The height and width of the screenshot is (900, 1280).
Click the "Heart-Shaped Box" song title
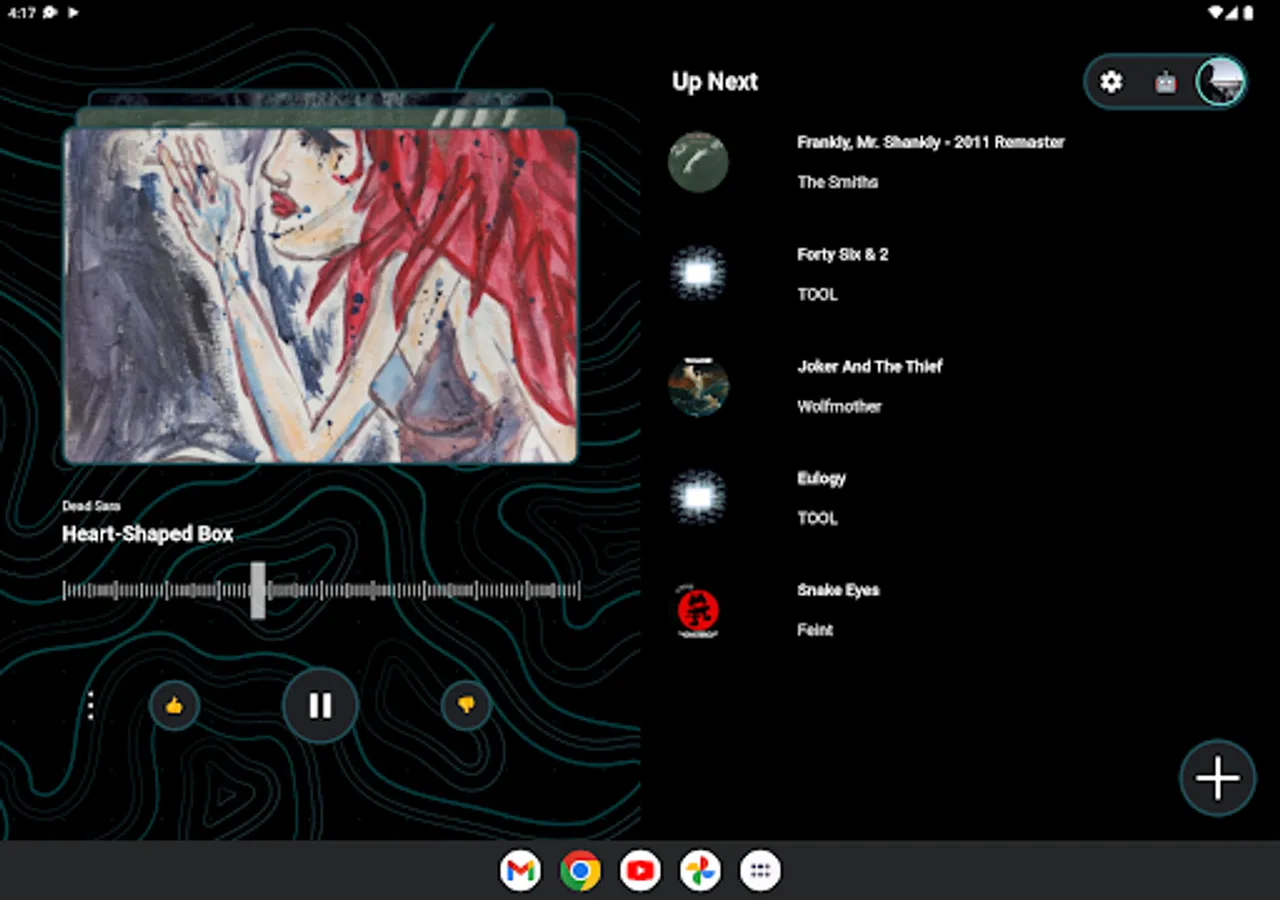click(148, 534)
